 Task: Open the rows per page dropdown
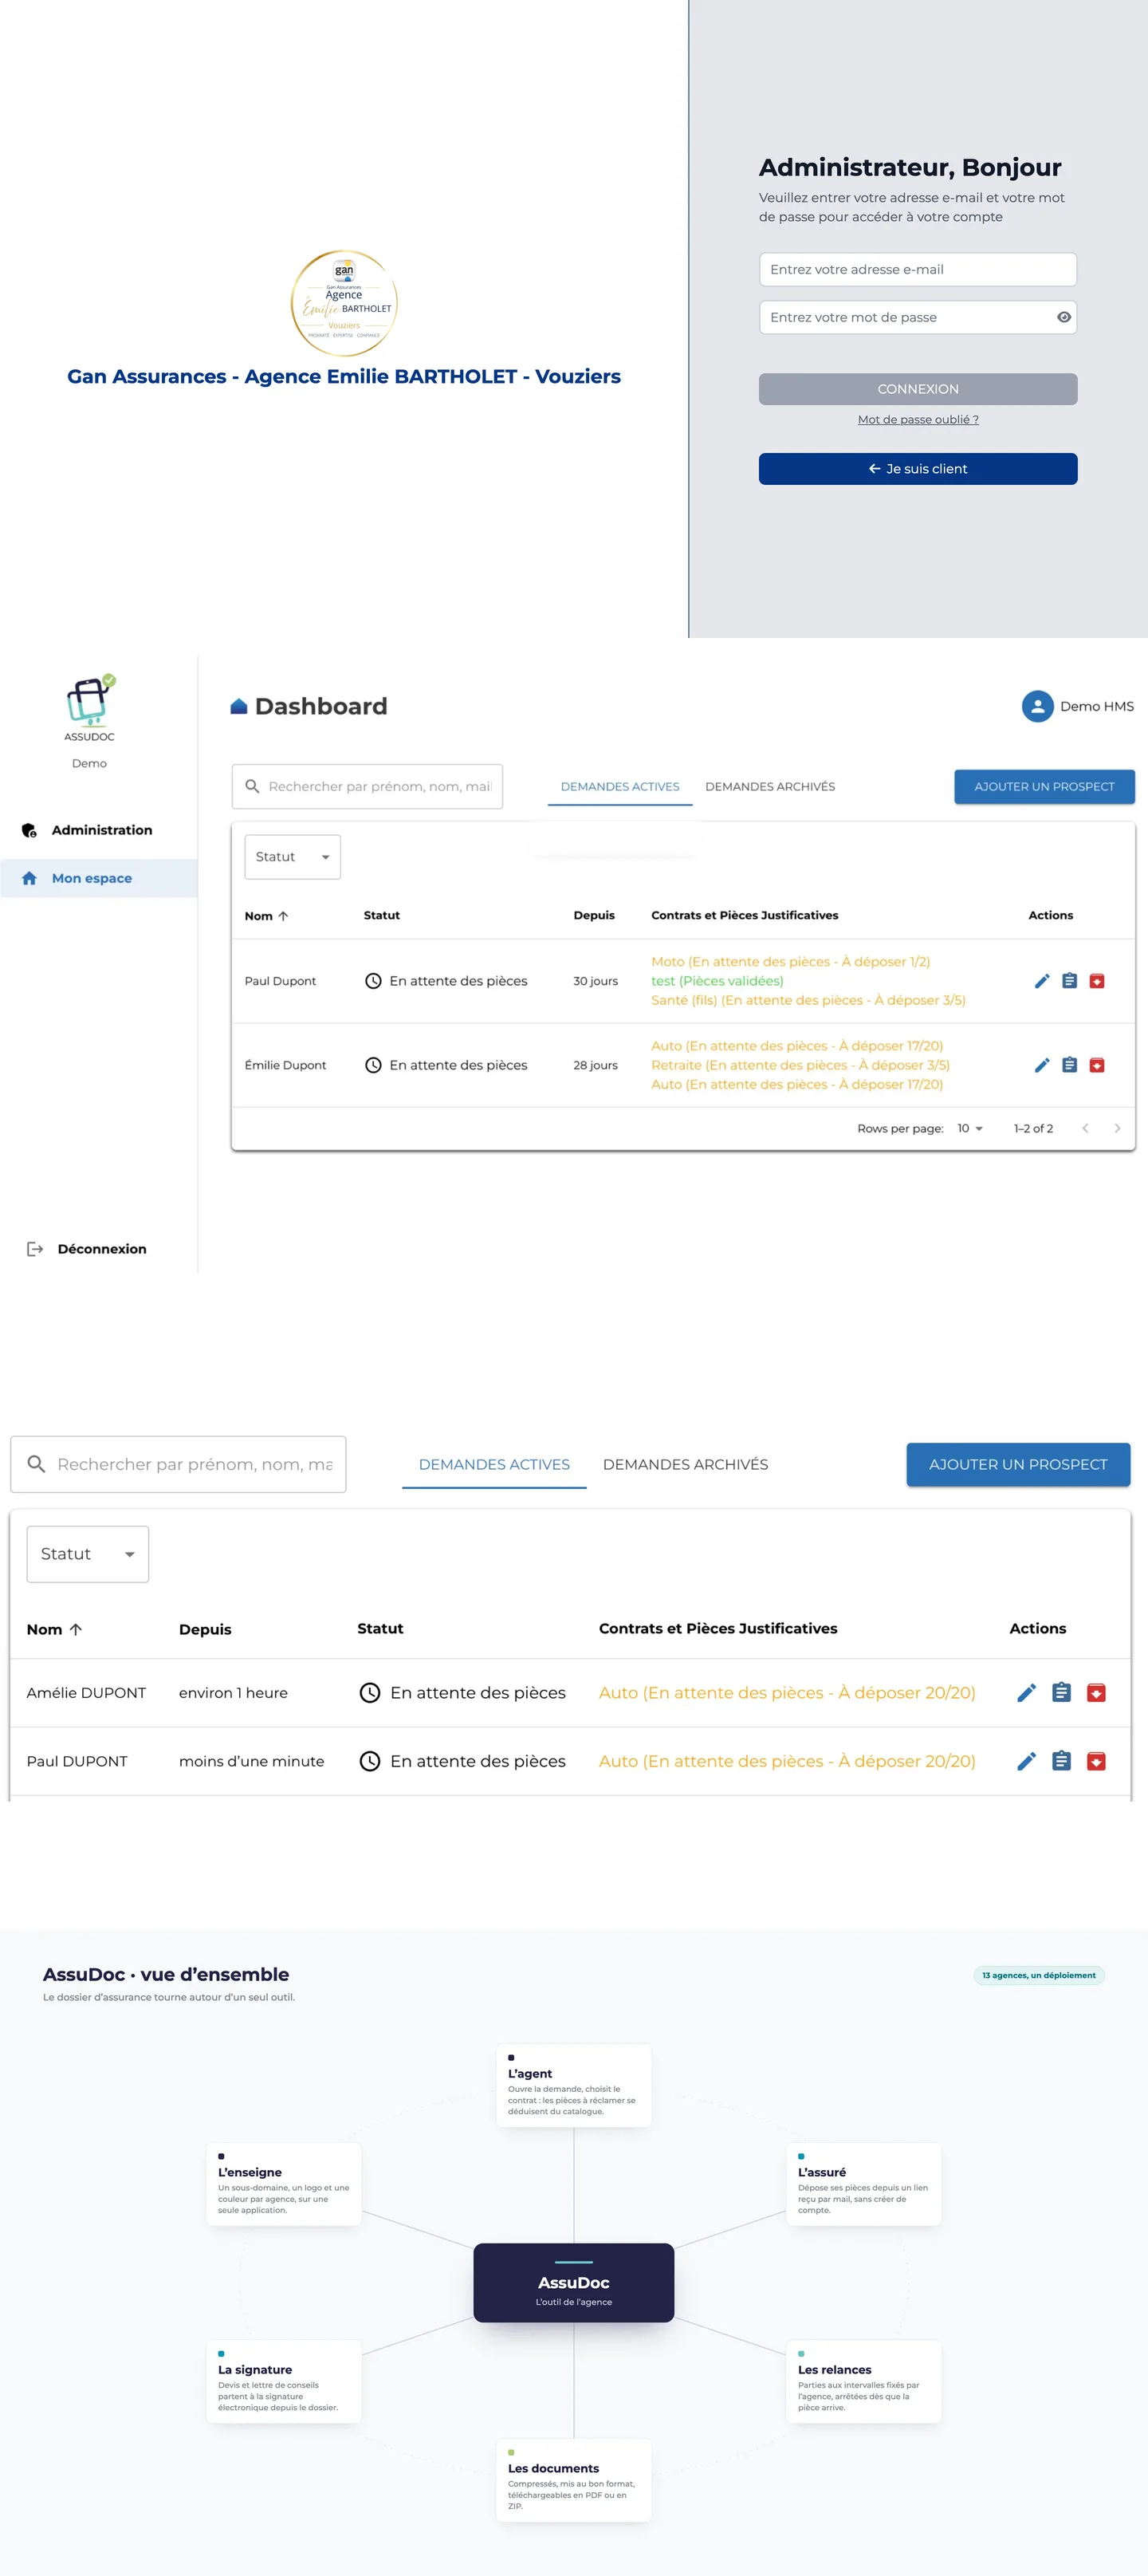[x=970, y=1128]
